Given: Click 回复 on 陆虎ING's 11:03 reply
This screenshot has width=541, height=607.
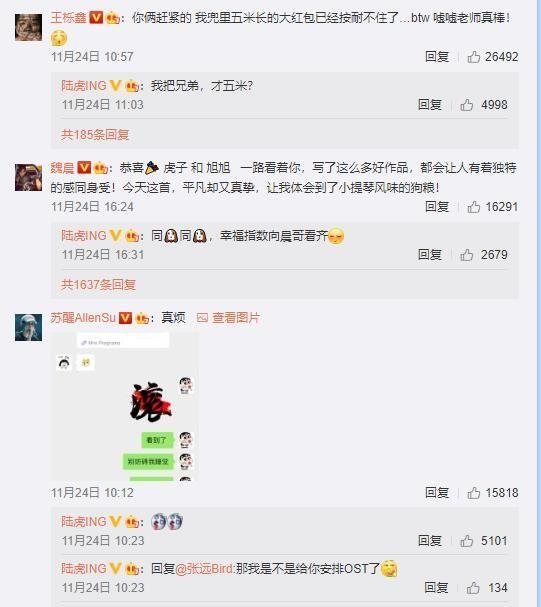Looking at the screenshot, I should pos(430,105).
